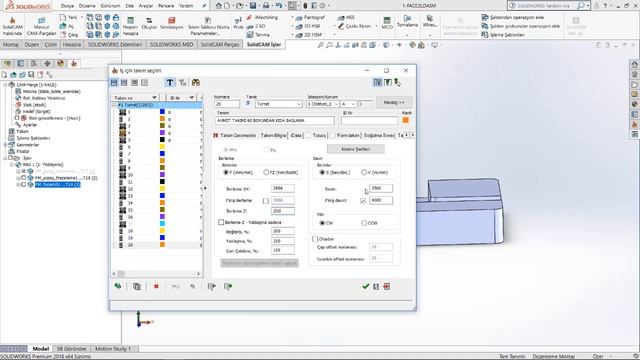Click the Print icon in top toolbar
The image size is (640, 360).
266,6
